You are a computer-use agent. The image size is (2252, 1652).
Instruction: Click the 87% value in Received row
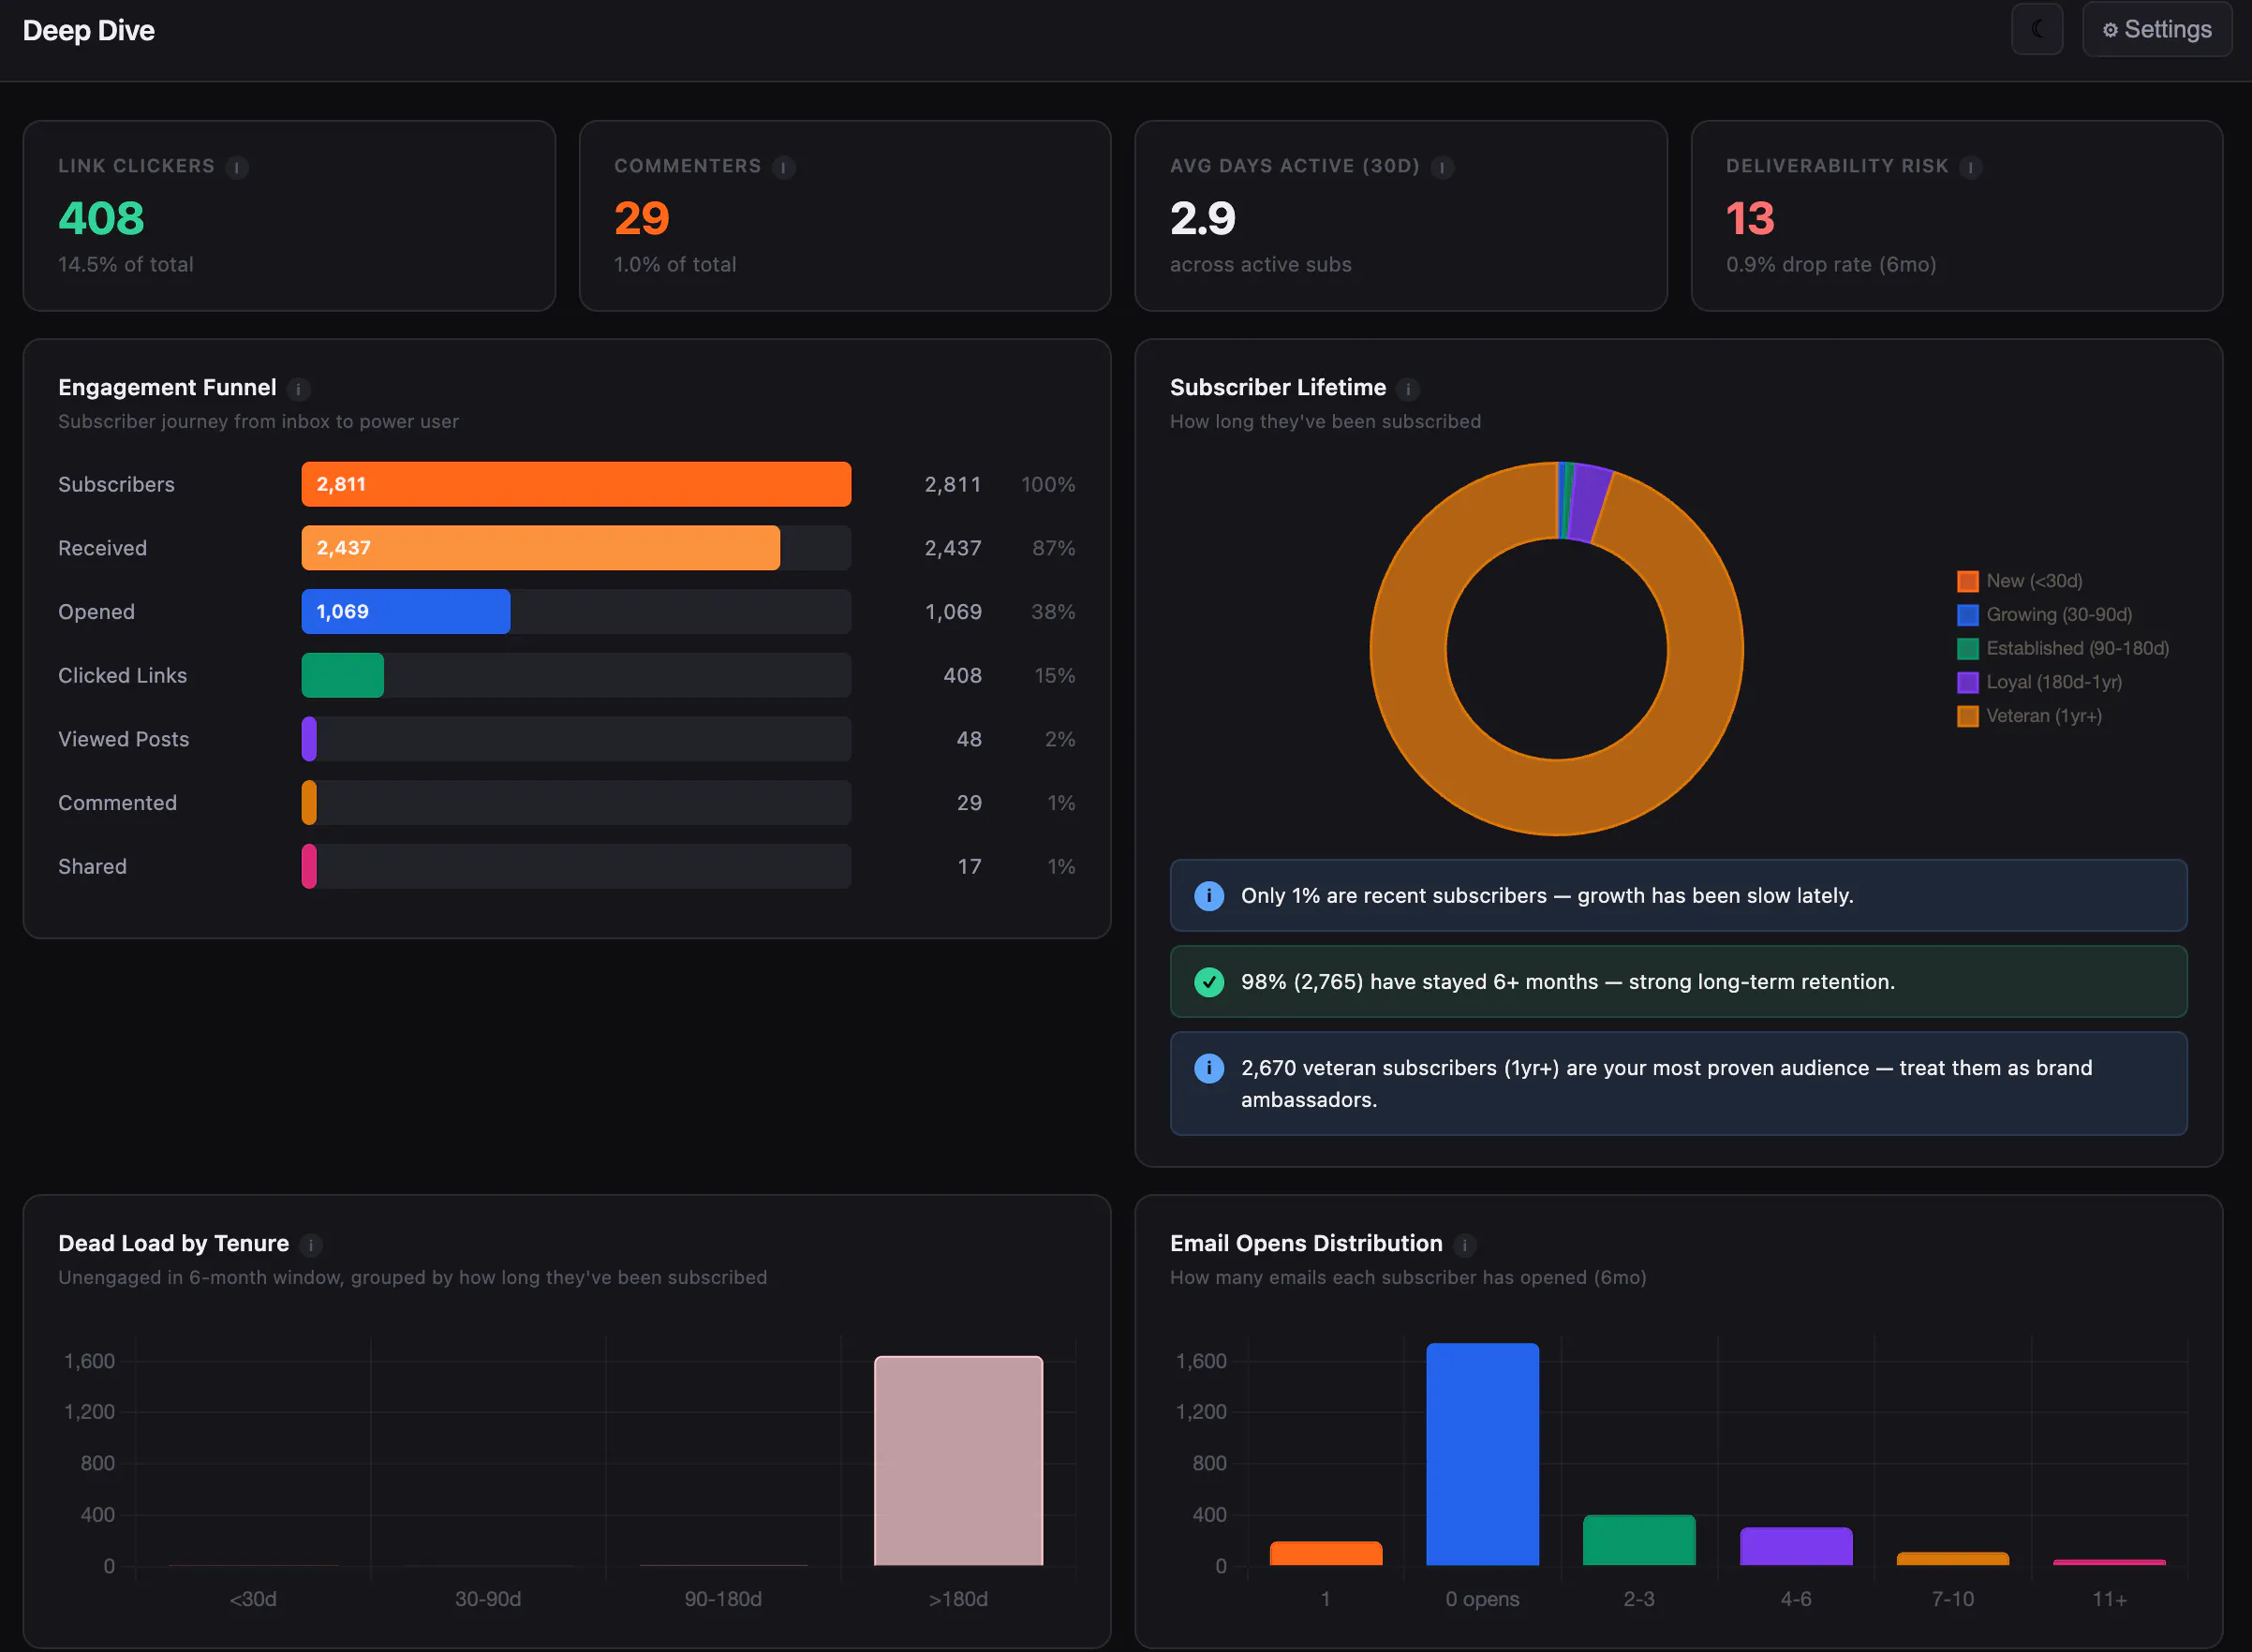pos(1053,548)
